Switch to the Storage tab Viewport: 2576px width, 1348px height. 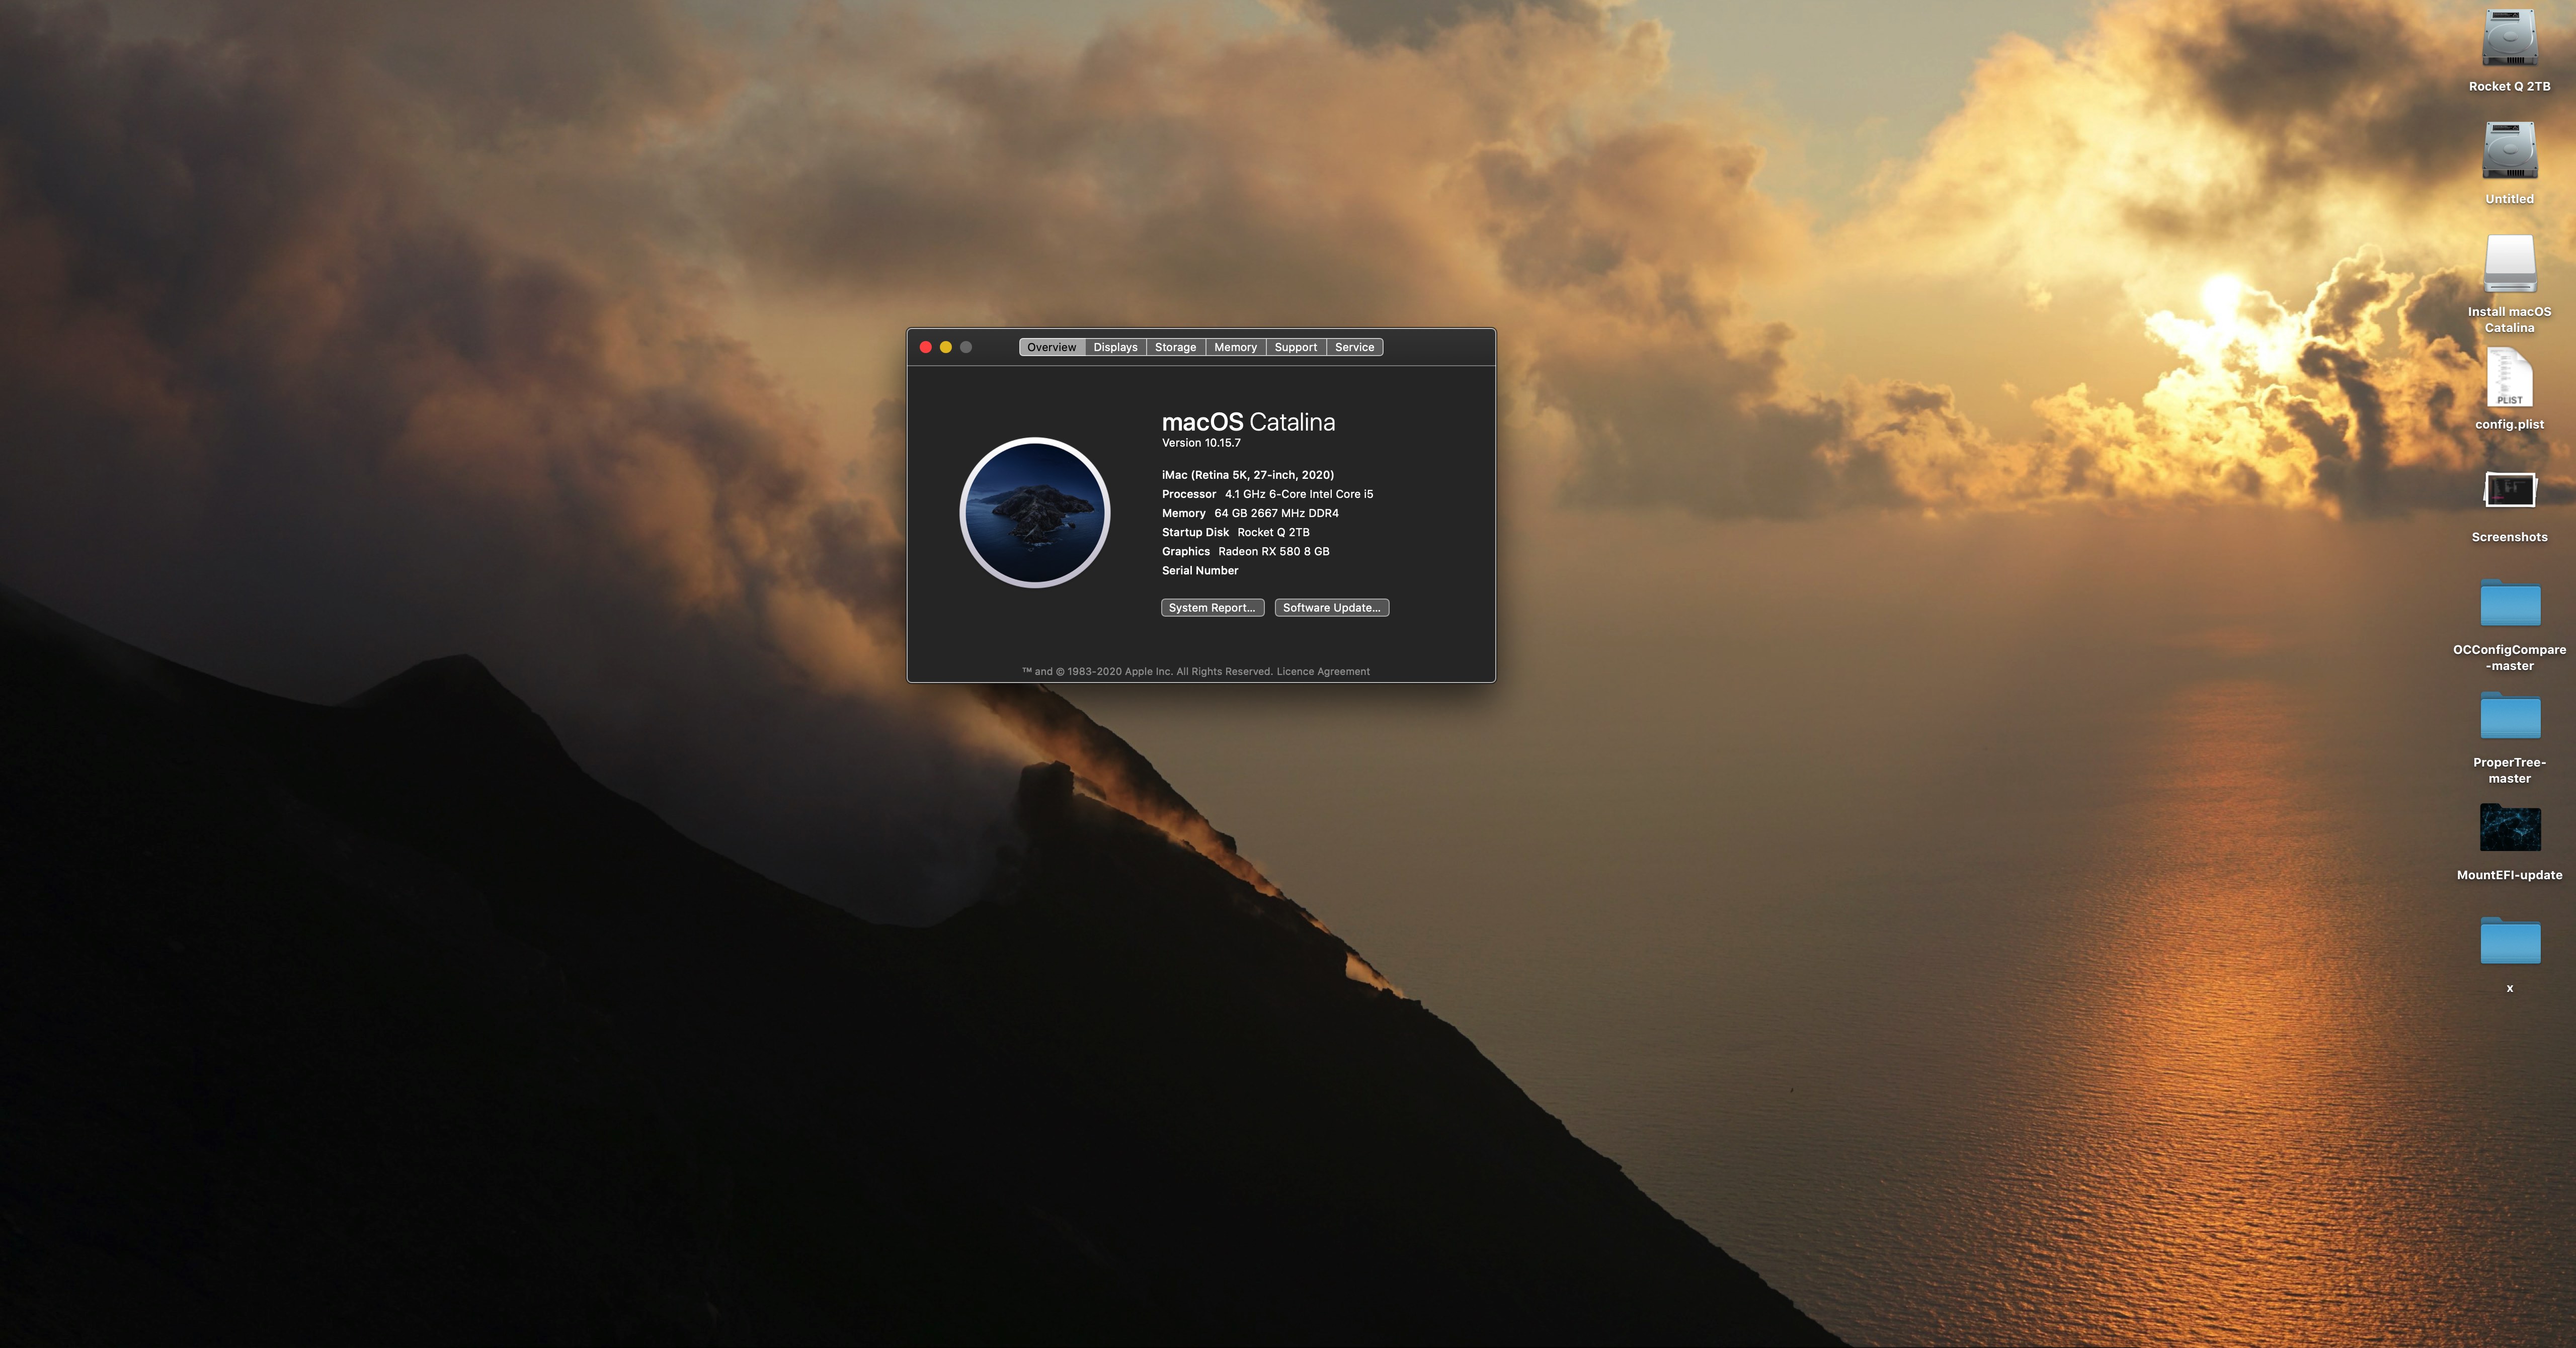coord(1175,347)
